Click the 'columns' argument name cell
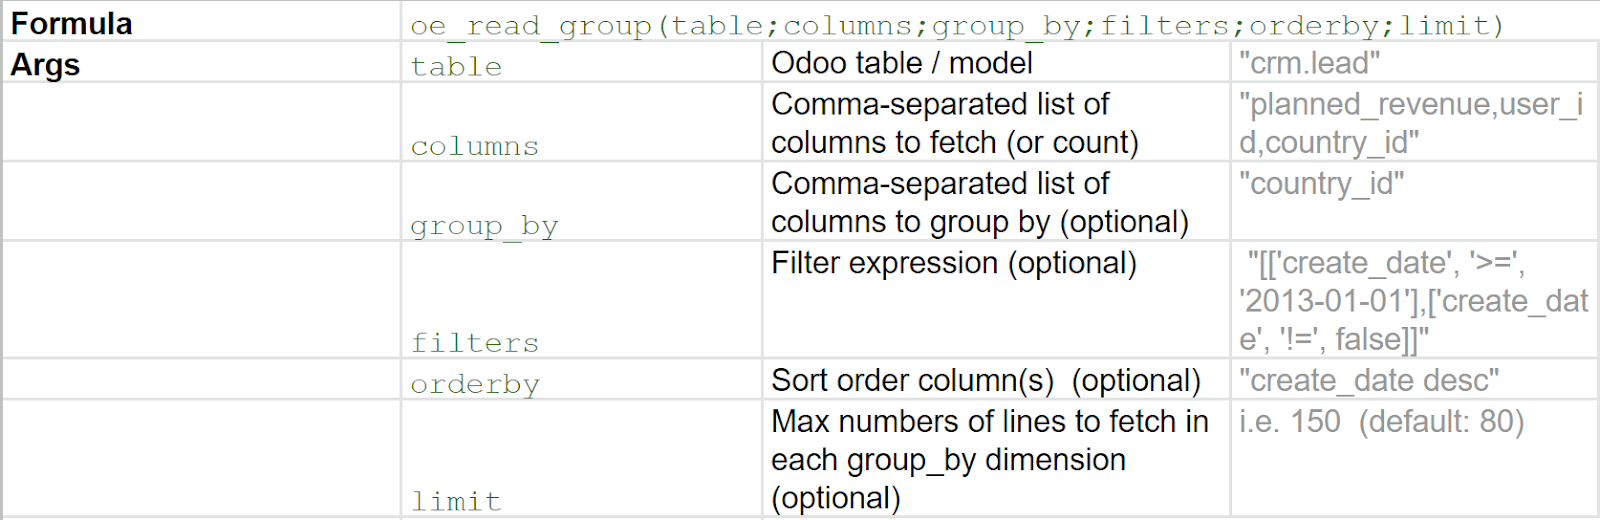This screenshot has height=520, width=1600. pos(474,147)
